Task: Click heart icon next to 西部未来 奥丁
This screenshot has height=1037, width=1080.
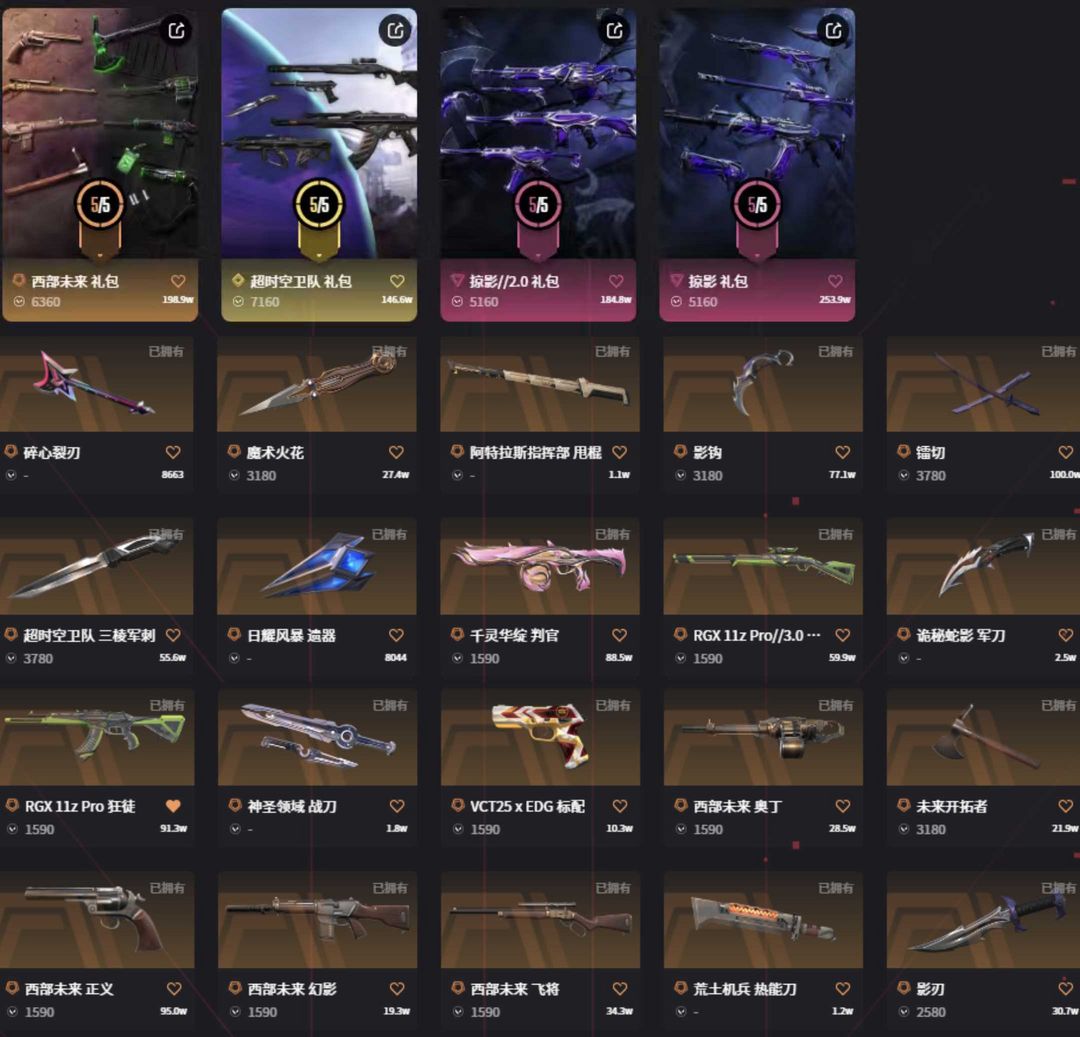Action: (x=842, y=806)
